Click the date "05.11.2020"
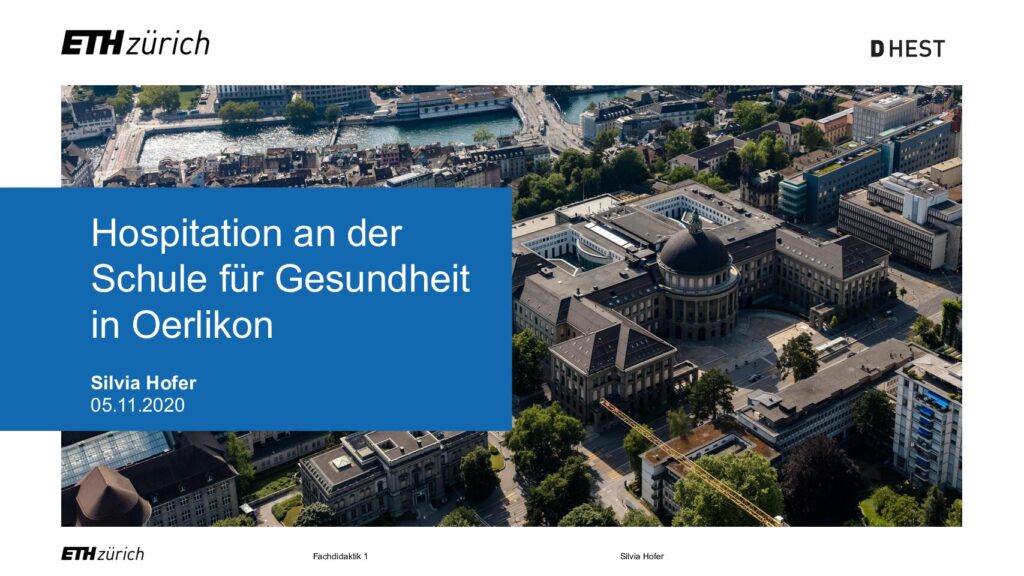Screen dimensions: 1024x576 pyautogui.click(x=137, y=406)
